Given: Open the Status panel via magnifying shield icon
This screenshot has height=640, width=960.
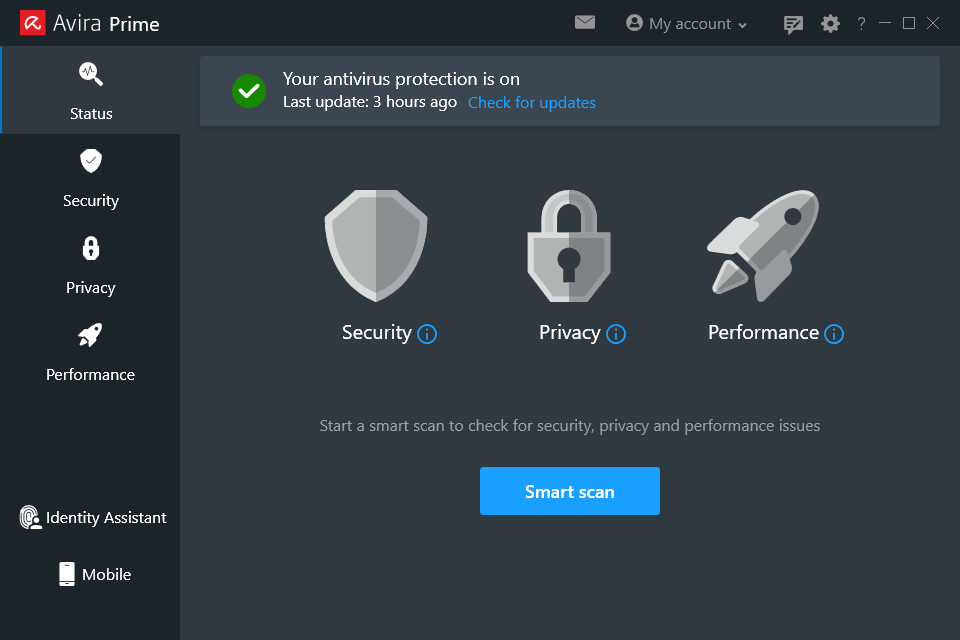Looking at the screenshot, I should tap(90, 73).
